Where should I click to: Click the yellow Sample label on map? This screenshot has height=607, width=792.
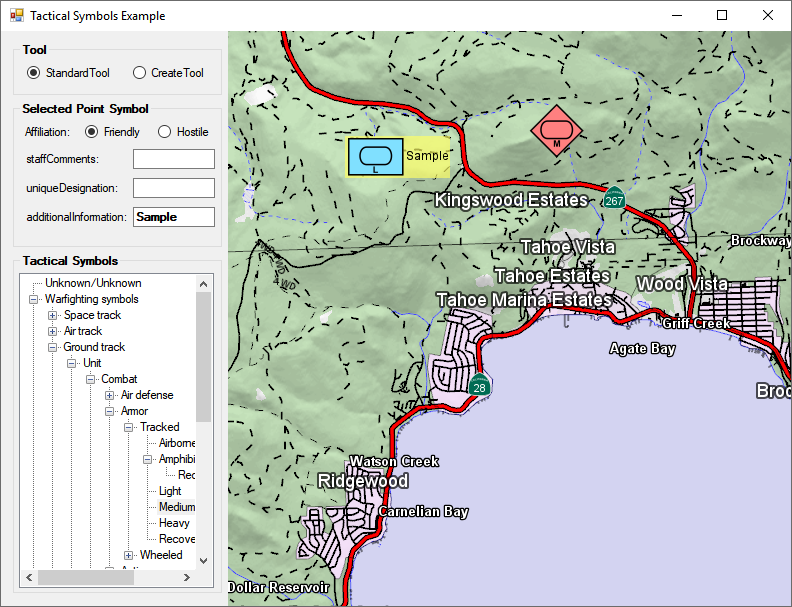pos(427,157)
